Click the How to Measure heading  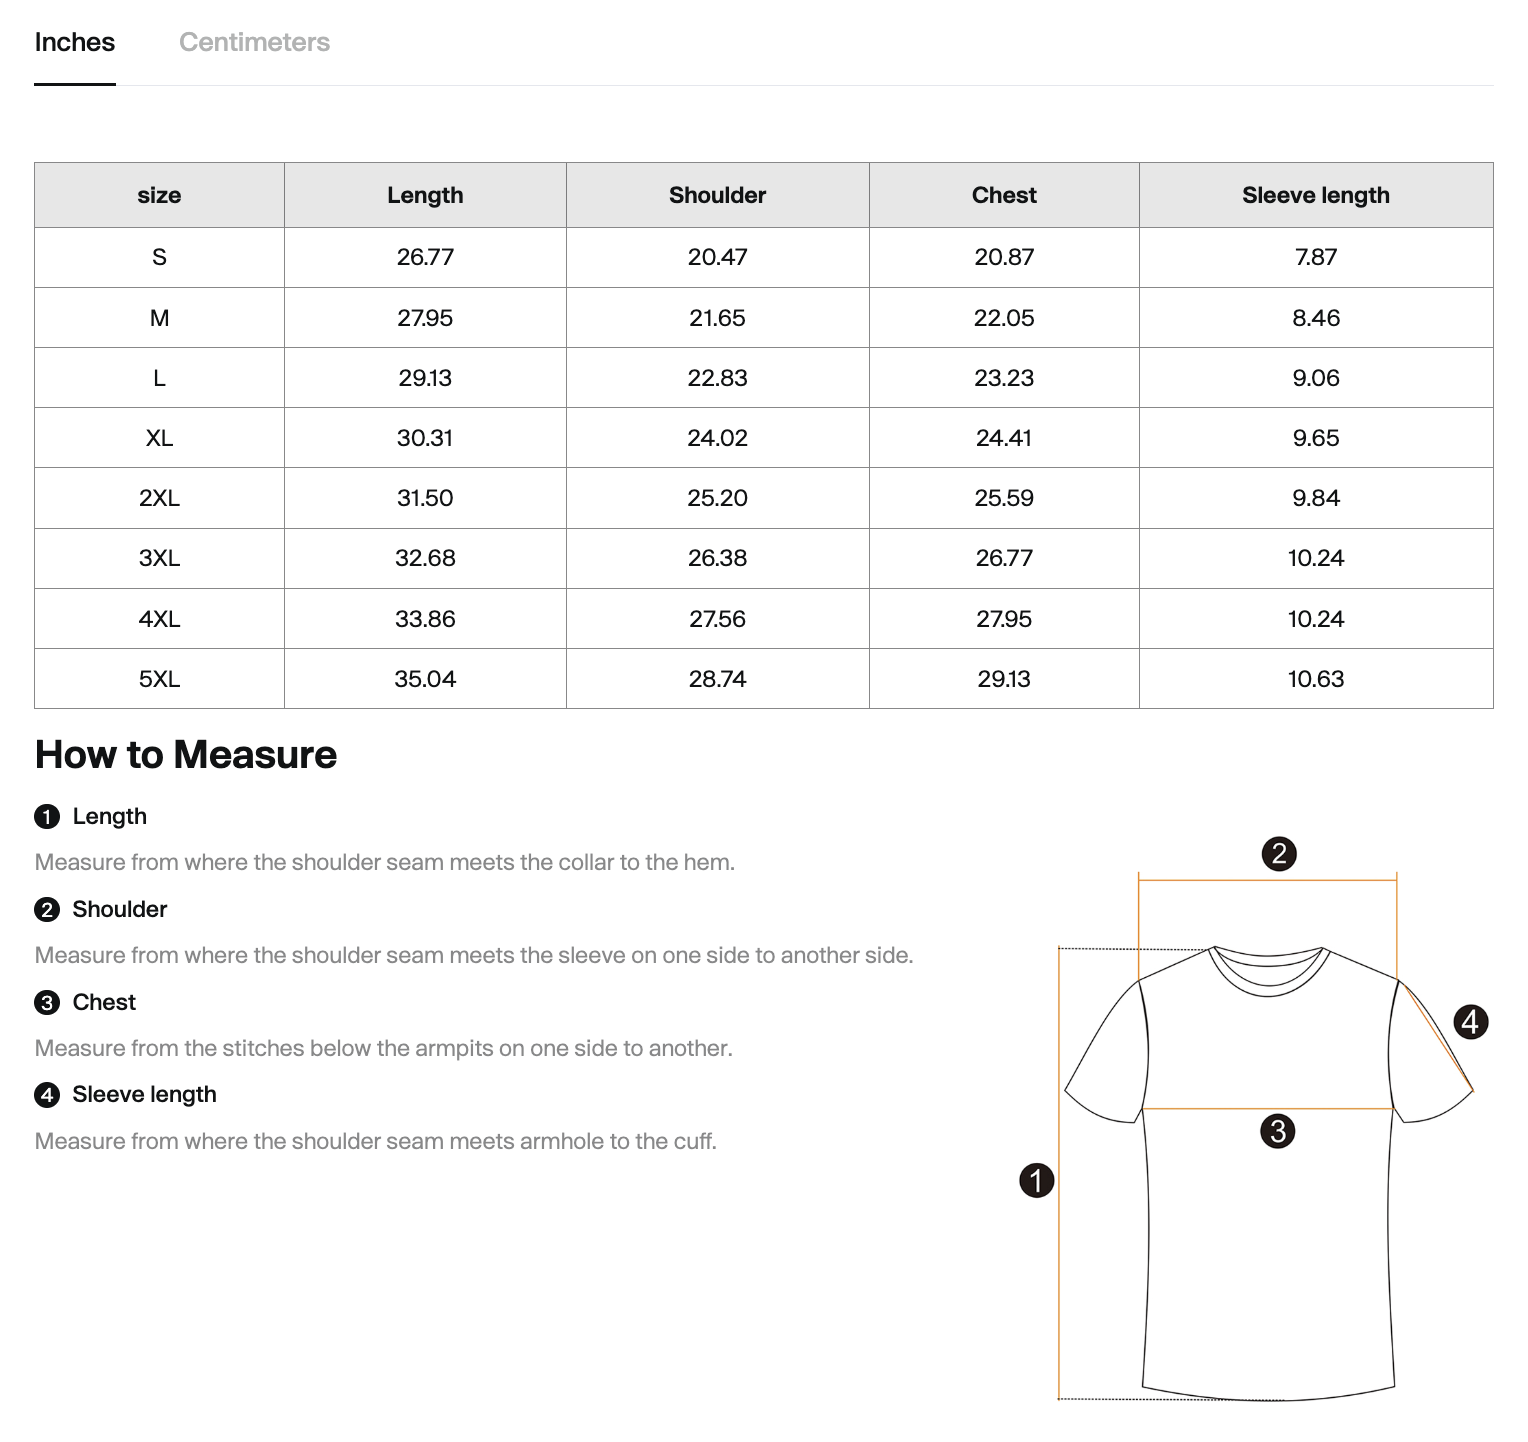click(x=186, y=754)
